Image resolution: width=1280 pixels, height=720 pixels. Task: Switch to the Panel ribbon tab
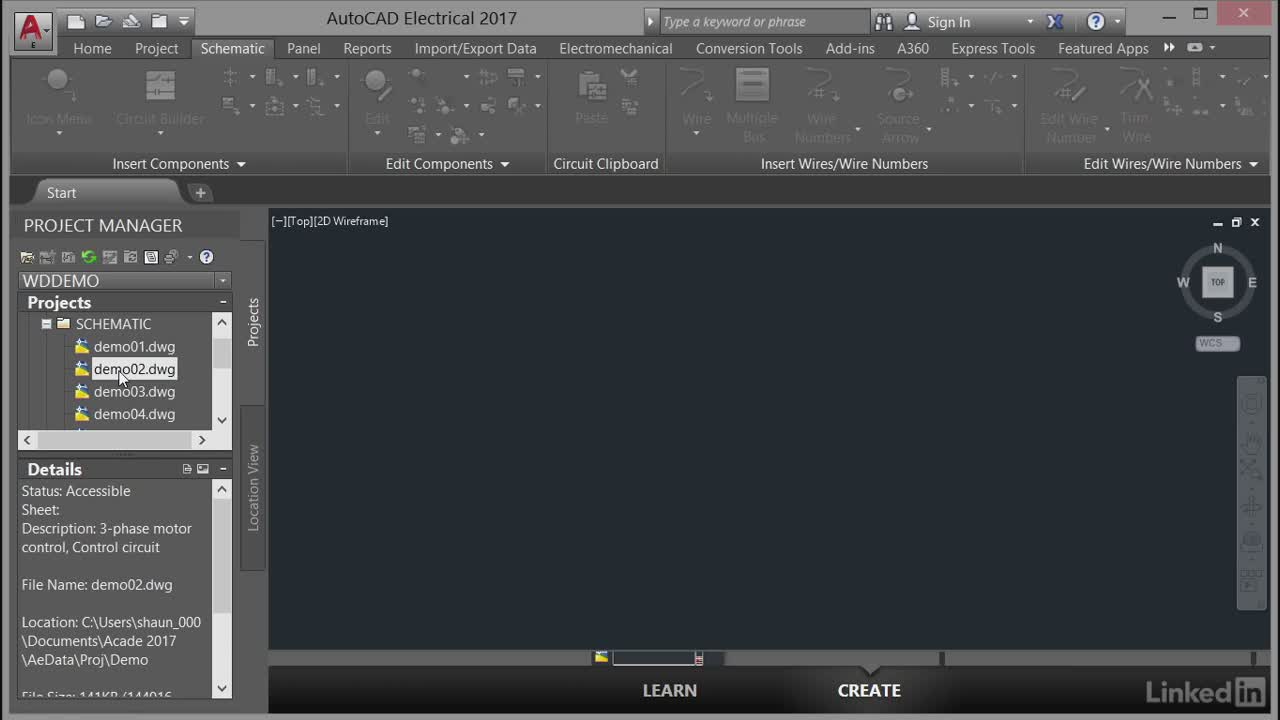coord(304,48)
